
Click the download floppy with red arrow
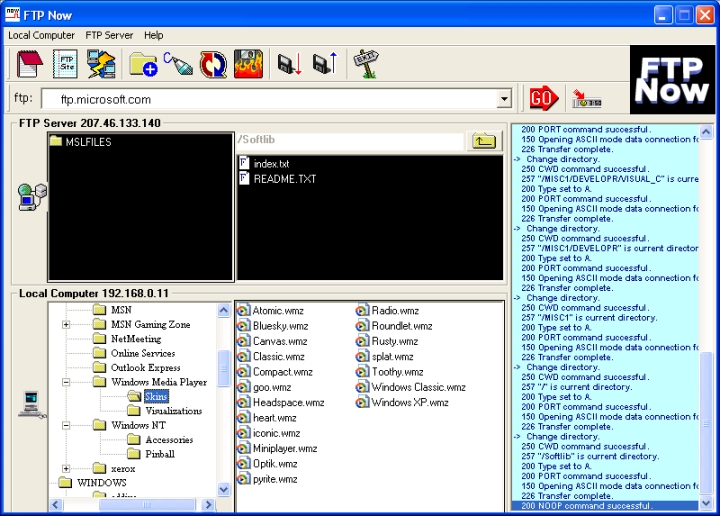point(290,64)
